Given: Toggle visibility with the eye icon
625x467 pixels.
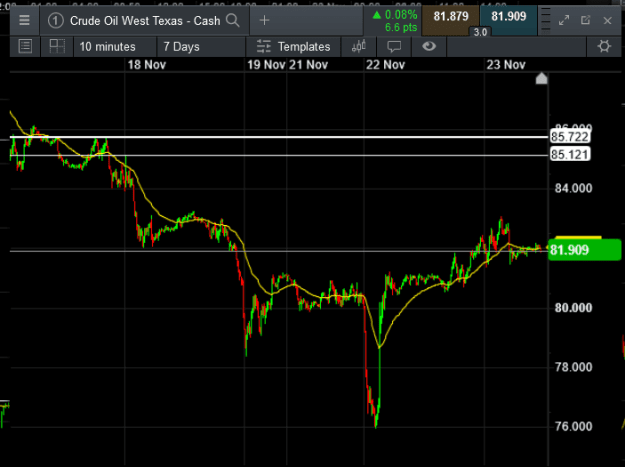Looking at the screenshot, I should (x=429, y=47).
